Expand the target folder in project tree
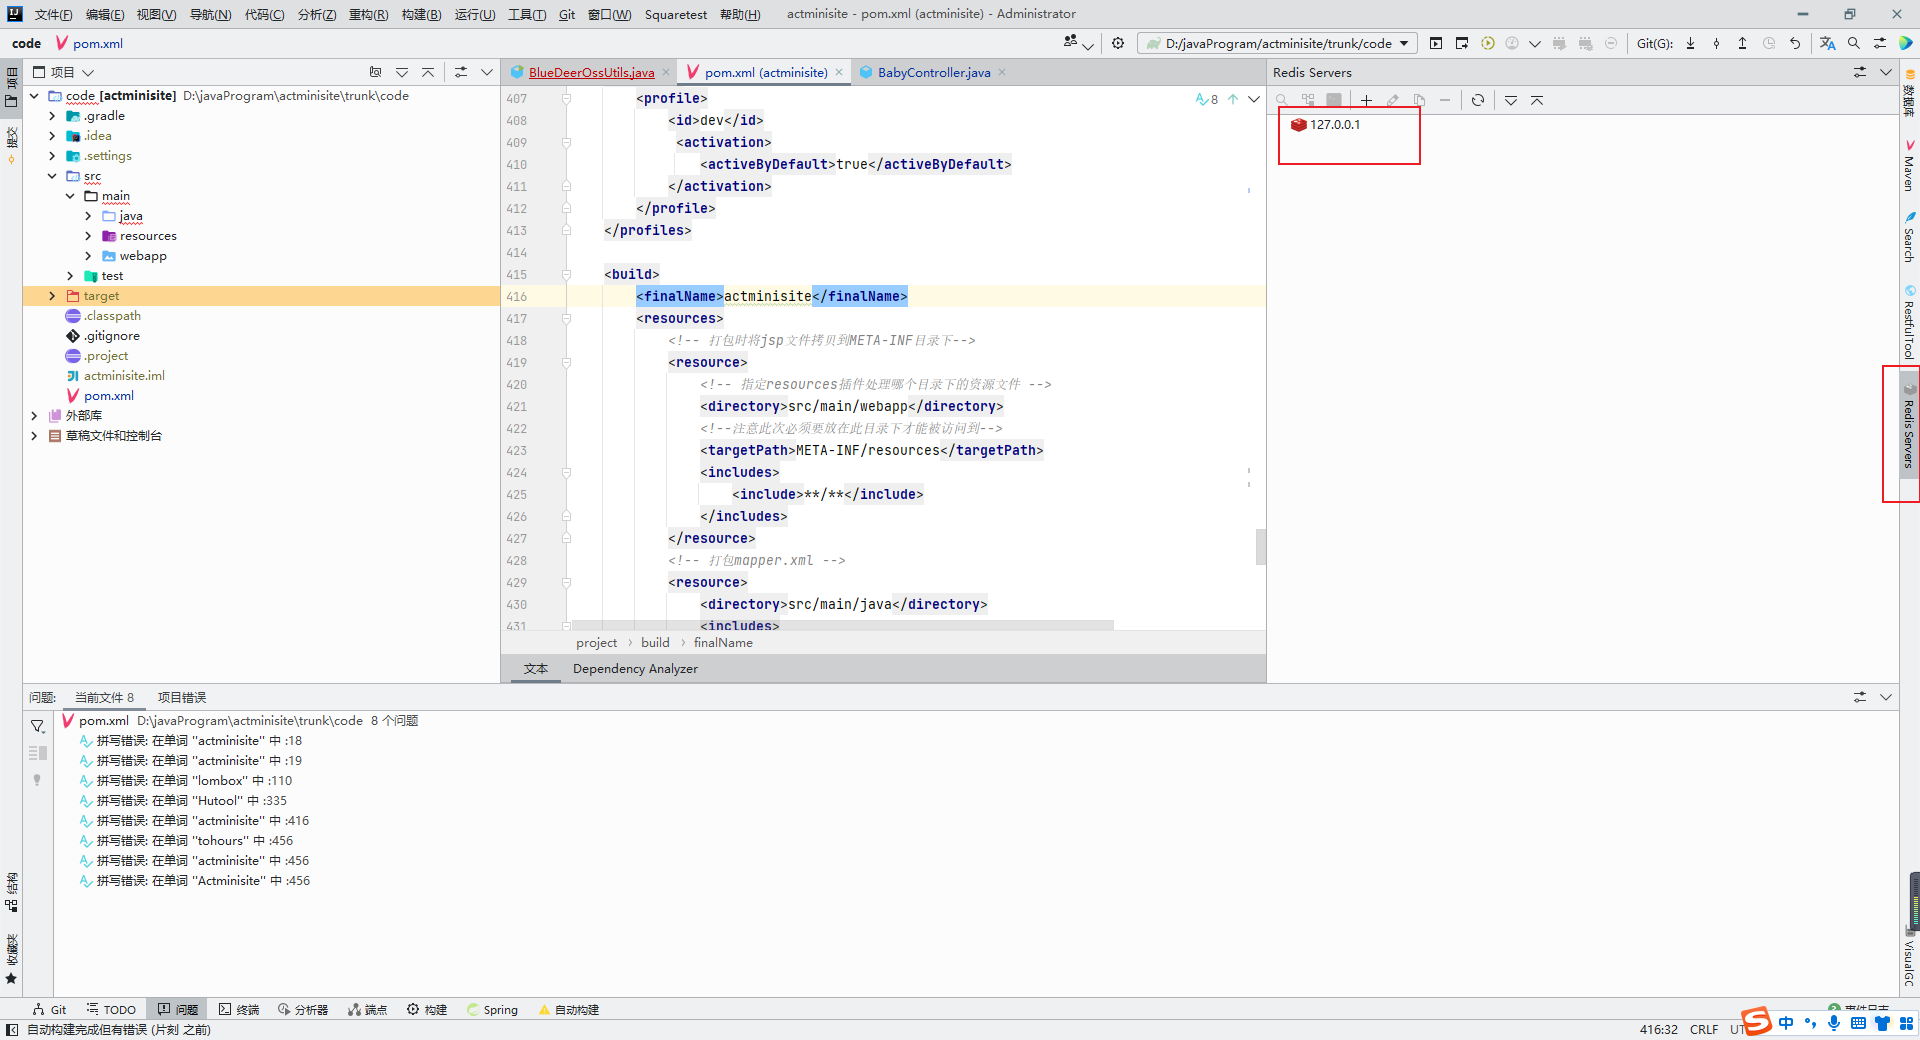Screen dimensions: 1920x1040 pyautogui.click(x=52, y=296)
